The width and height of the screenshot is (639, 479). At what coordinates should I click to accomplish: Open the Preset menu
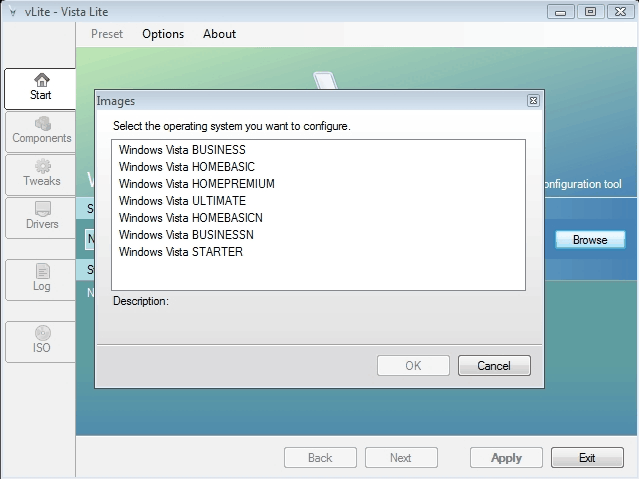pyautogui.click(x=107, y=34)
